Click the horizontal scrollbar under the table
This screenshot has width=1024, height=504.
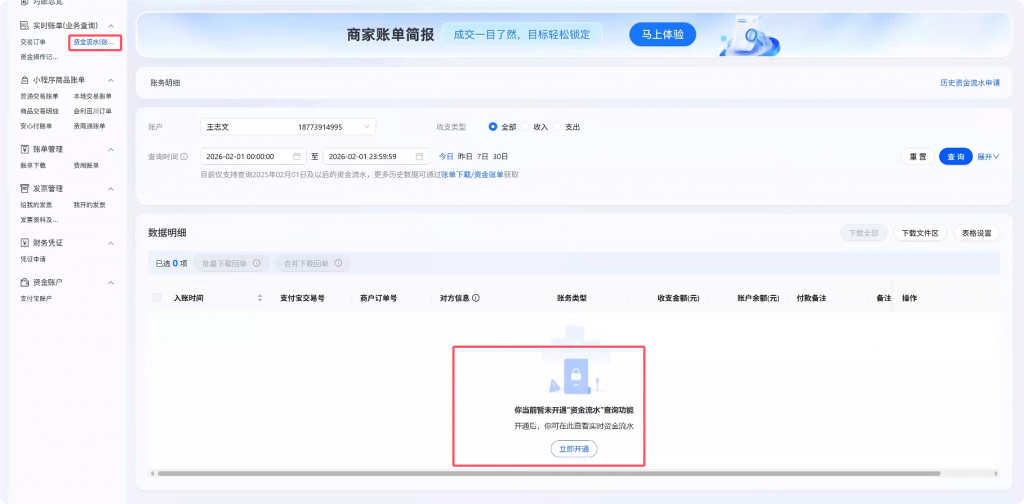(x=500, y=473)
